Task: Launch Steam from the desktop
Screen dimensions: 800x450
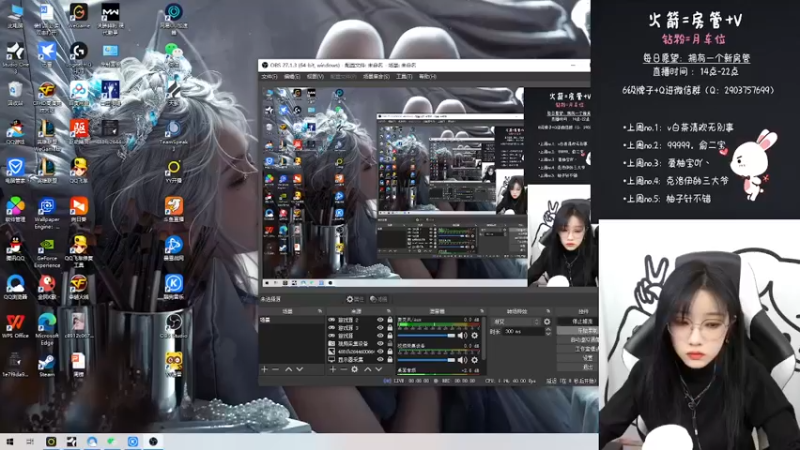Action: pyautogui.click(x=47, y=365)
